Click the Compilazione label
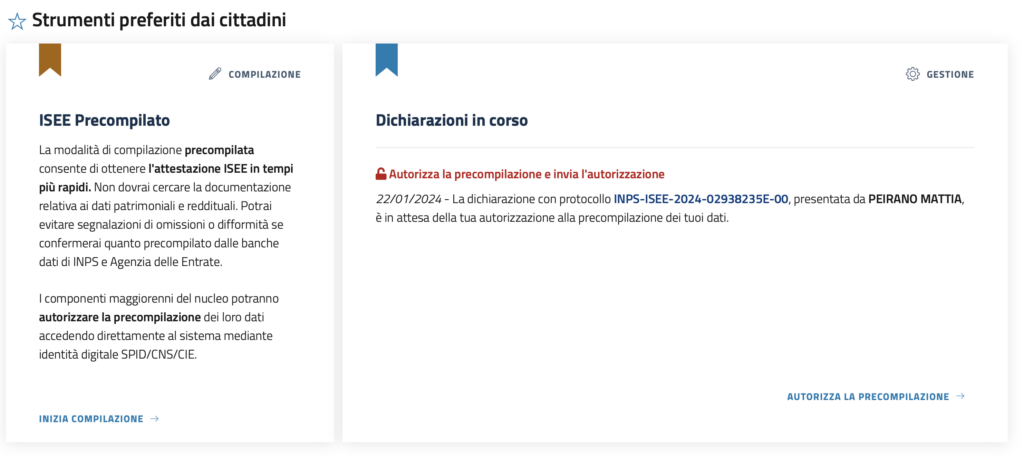 [264, 74]
